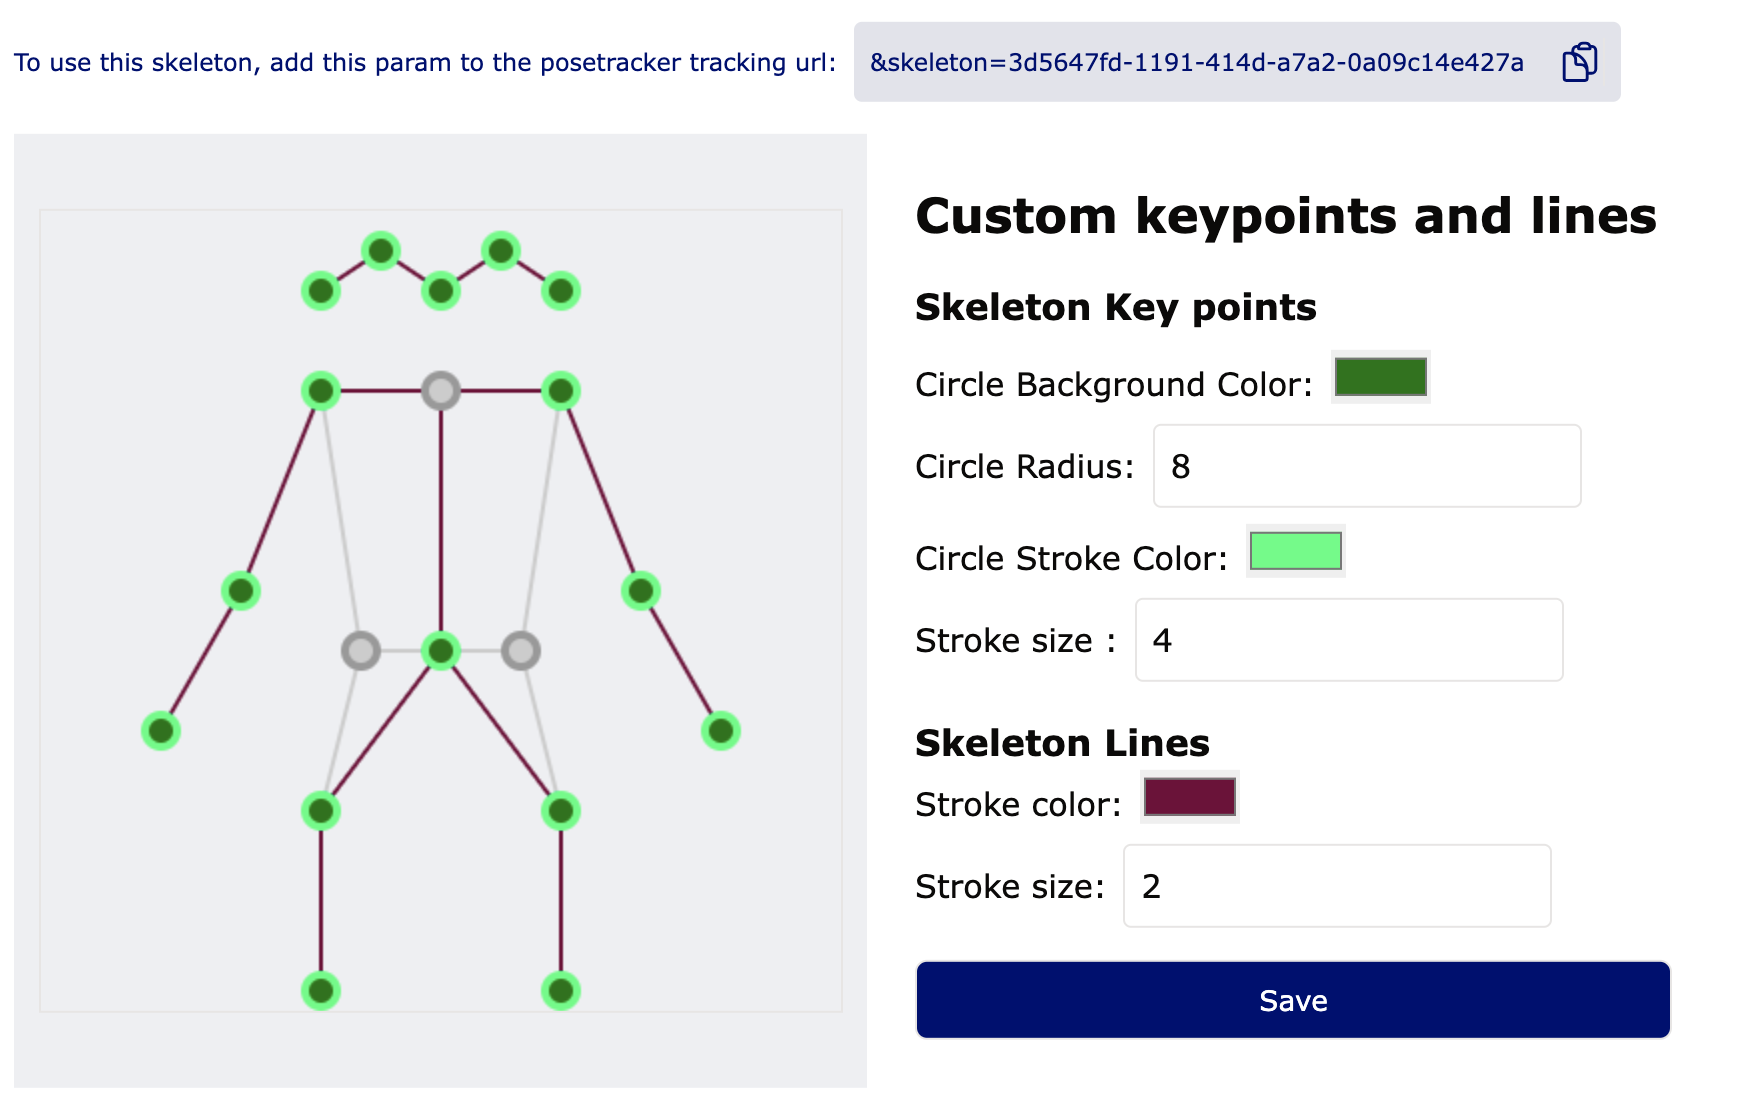Viewport: 1738px width, 1098px height.
Task: Focus the Circle Radius input field
Action: [1366, 466]
